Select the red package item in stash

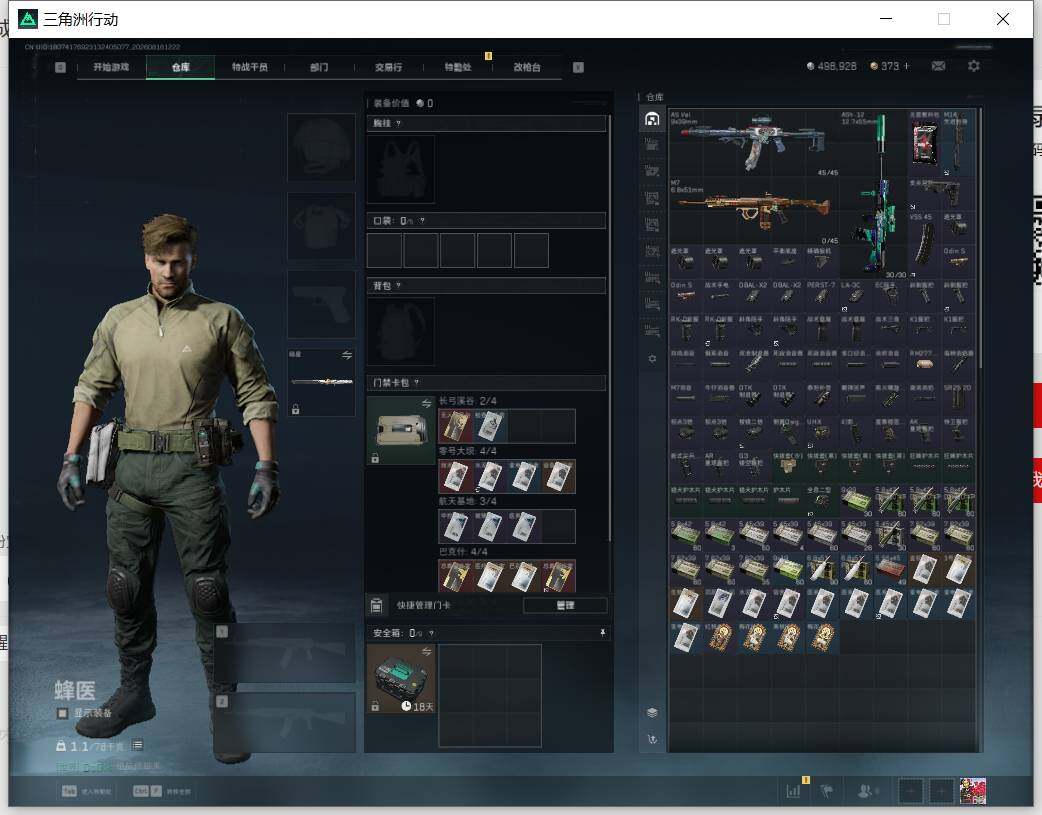tap(924, 143)
